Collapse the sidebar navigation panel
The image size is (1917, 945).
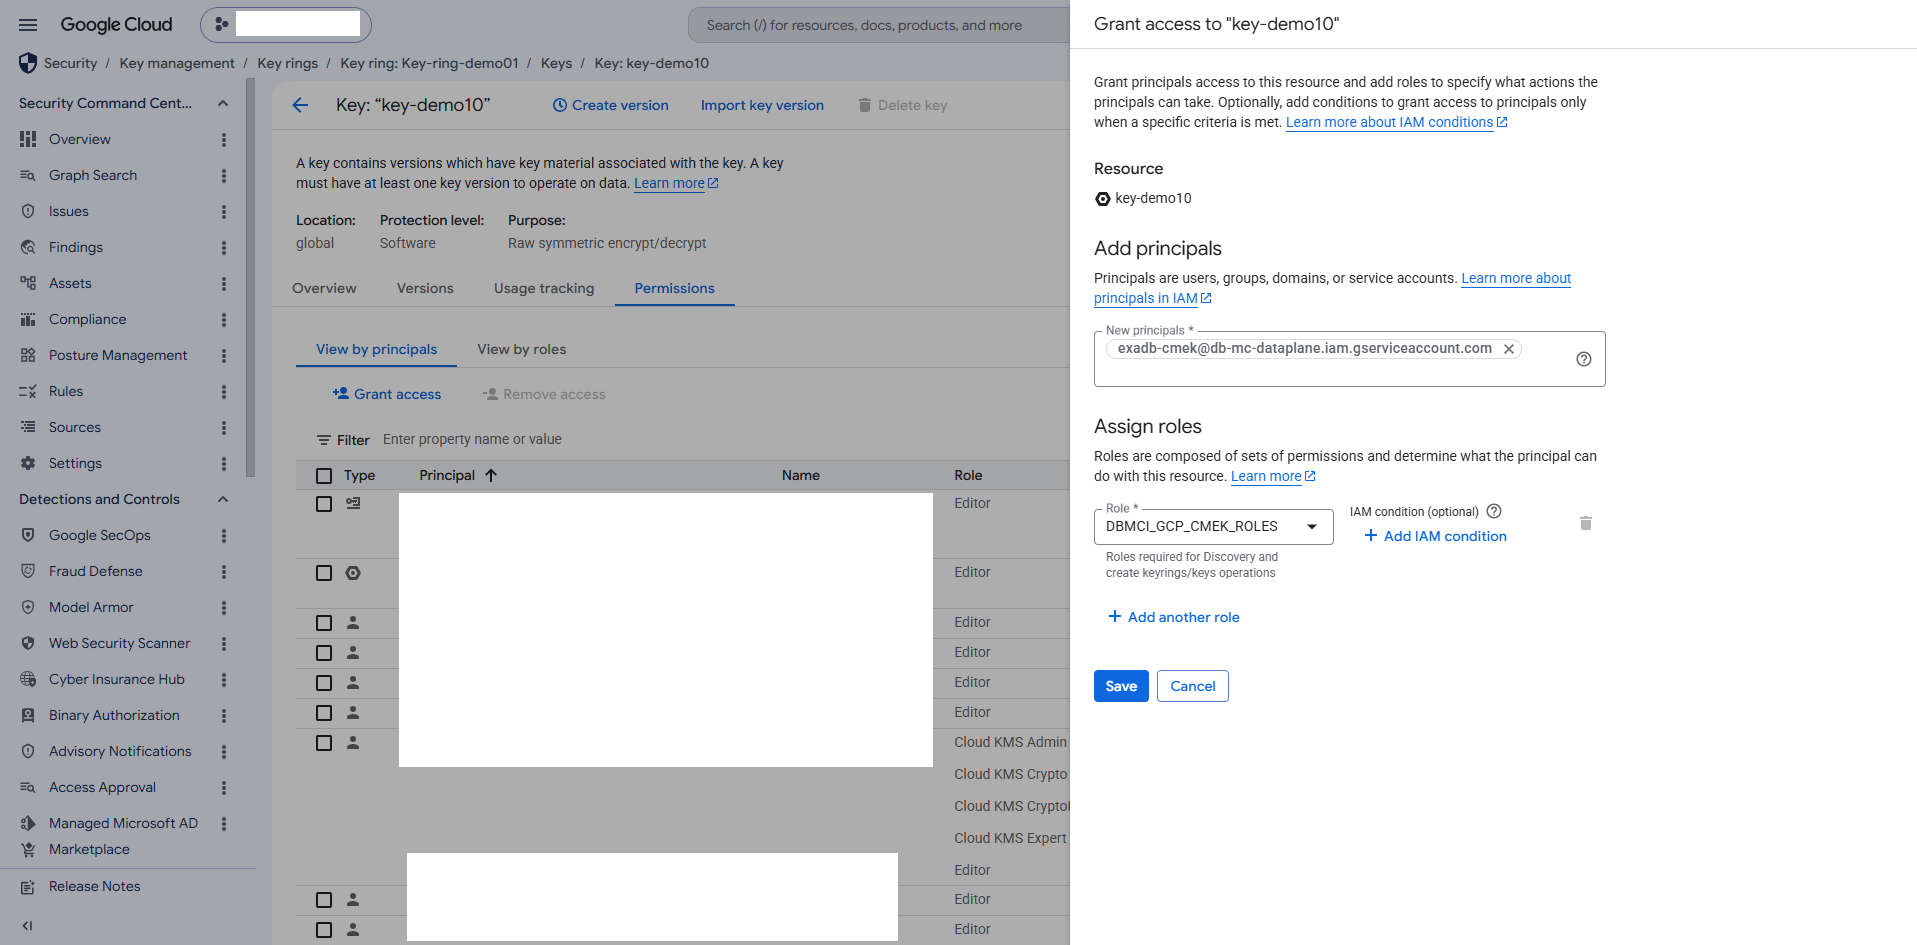[x=27, y=926]
